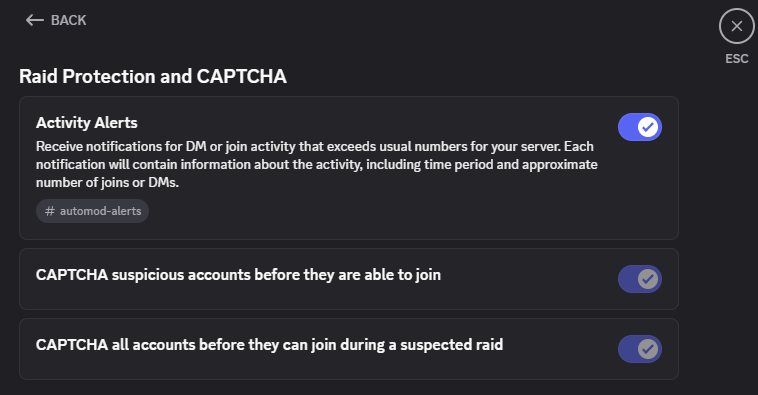Open the automod-alerts channel chip
The image size is (758, 395).
pyautogui.click(x=92, y=211)
